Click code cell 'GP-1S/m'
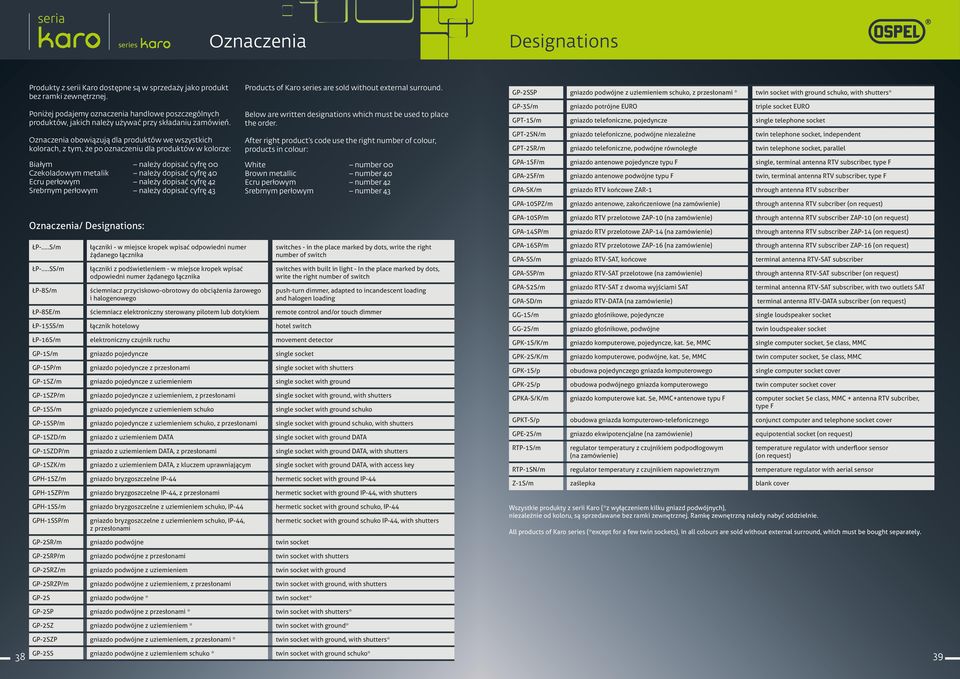 click(x=56, y=354)
